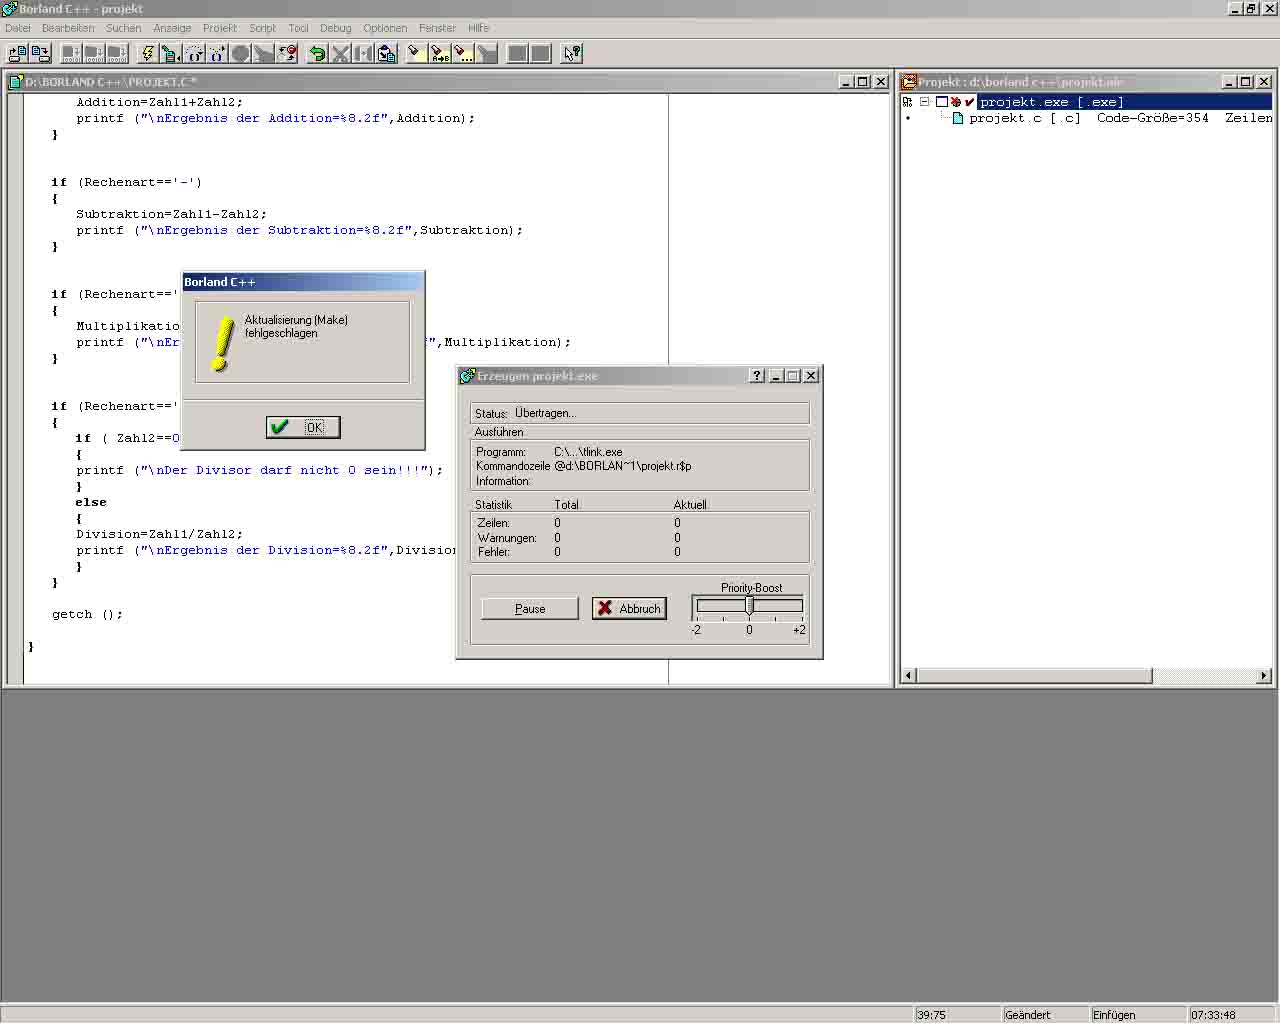Click the lightning bolt Run icon
Image resolution: width=1280 pixels, height=1024 pixels.
(x=148, y=53)
